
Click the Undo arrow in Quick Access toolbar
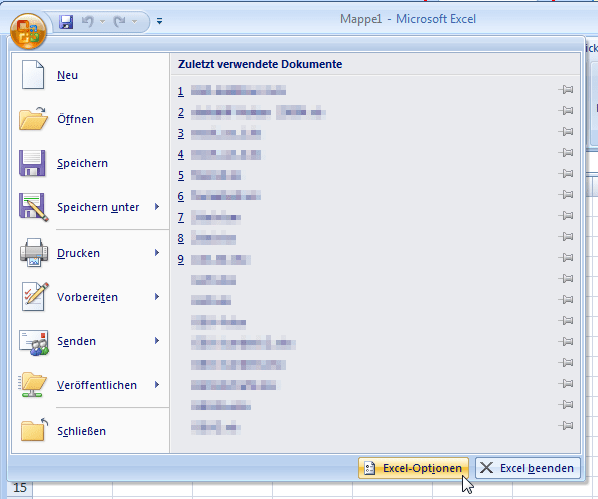coord(87,22)
